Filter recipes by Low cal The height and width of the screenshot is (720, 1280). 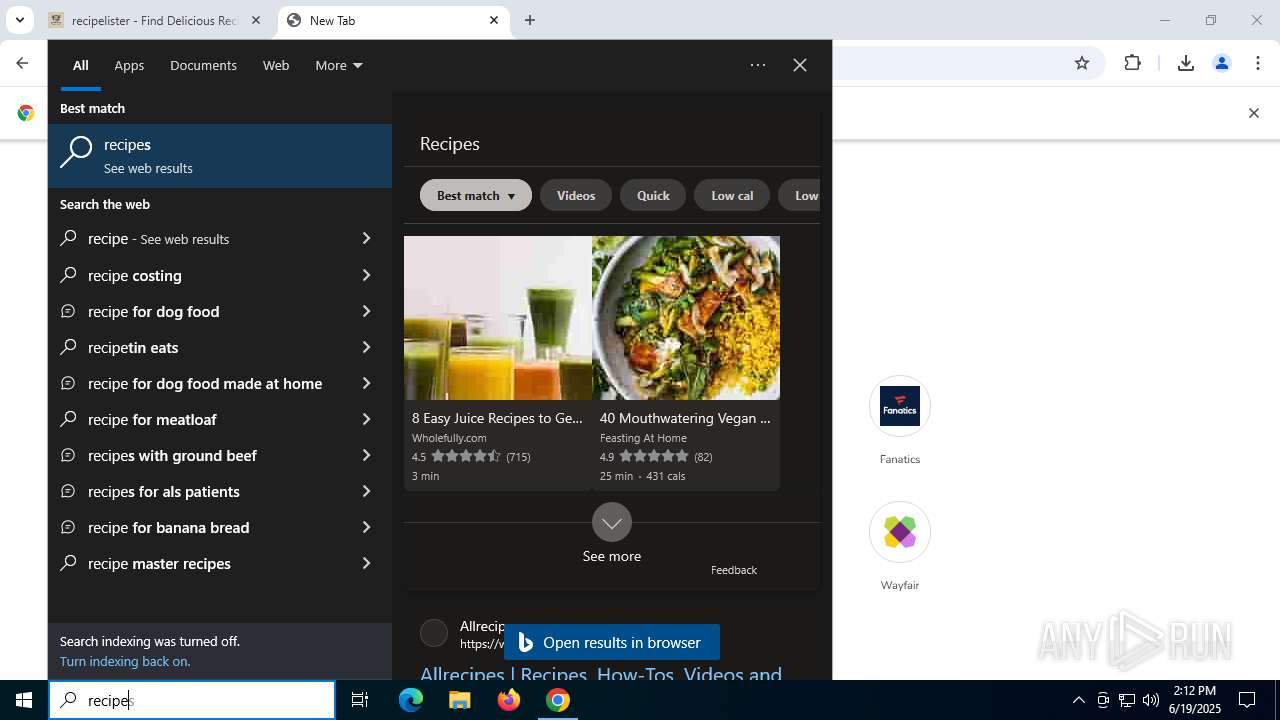(x=732, y=195)
